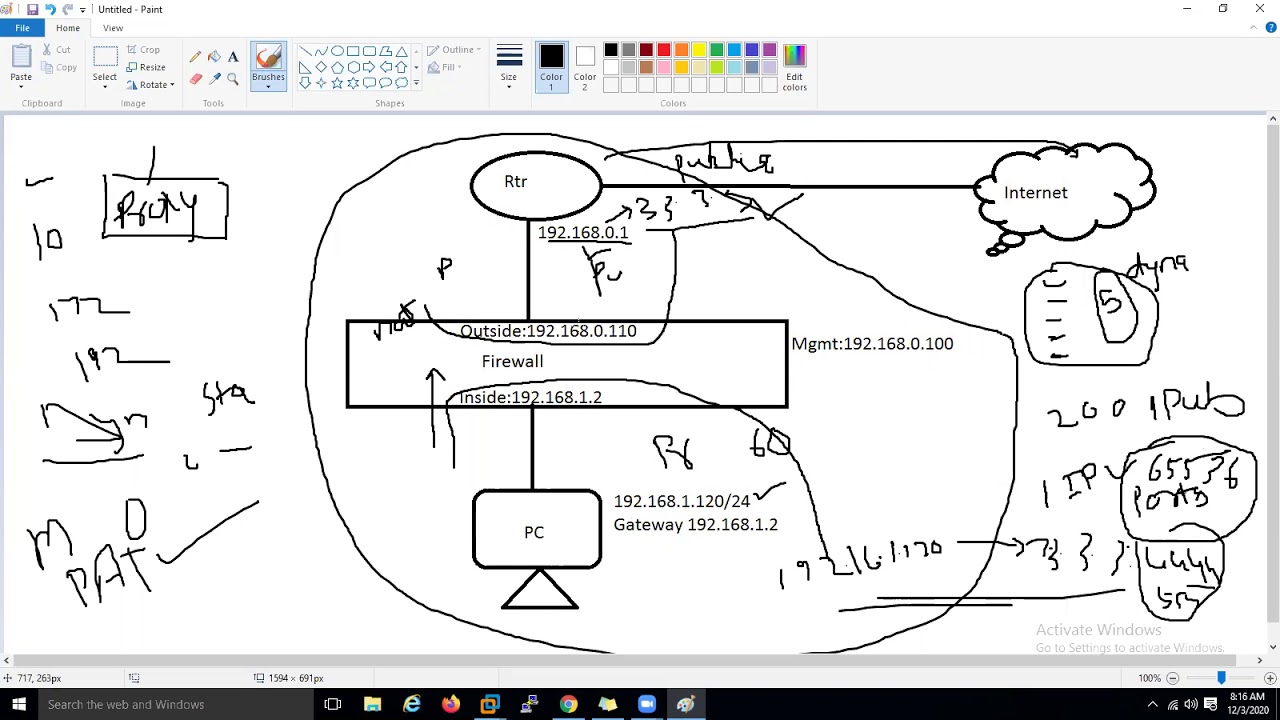Click the Redo arrow in title bar
The height and width of the screenshot is (720, 1280).
point(67,9)
